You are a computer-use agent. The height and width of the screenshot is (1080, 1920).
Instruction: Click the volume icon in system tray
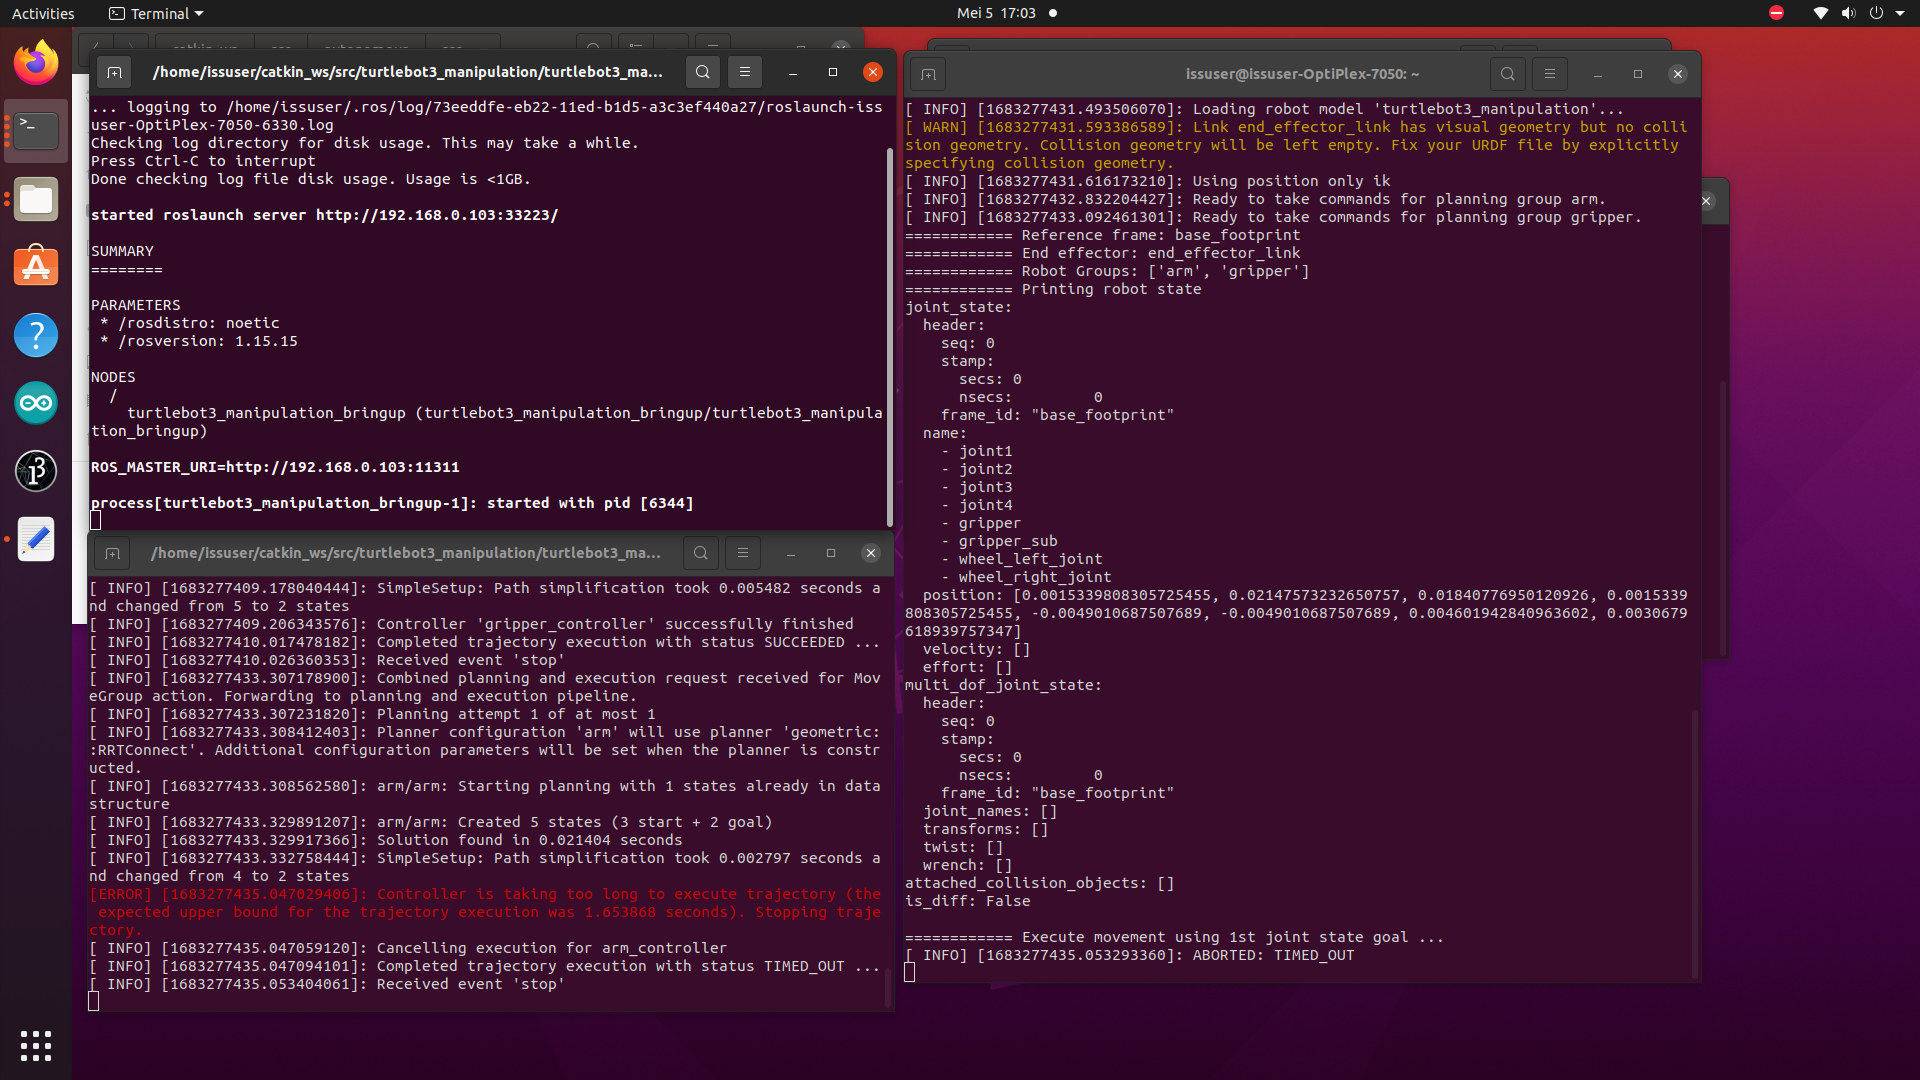pyautogui.click(x=1848, y=13)
